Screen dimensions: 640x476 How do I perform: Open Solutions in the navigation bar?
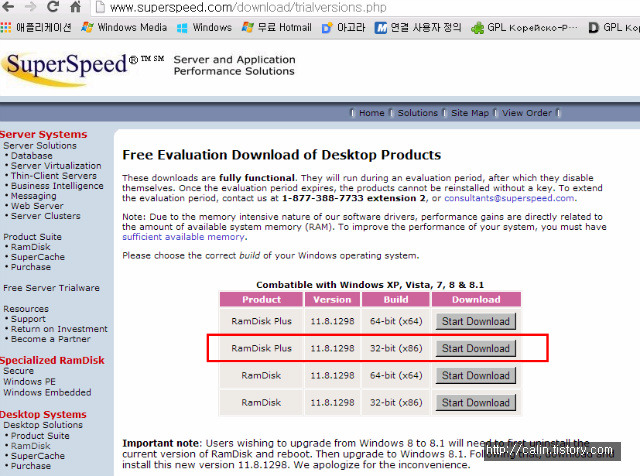pos(418,113)
